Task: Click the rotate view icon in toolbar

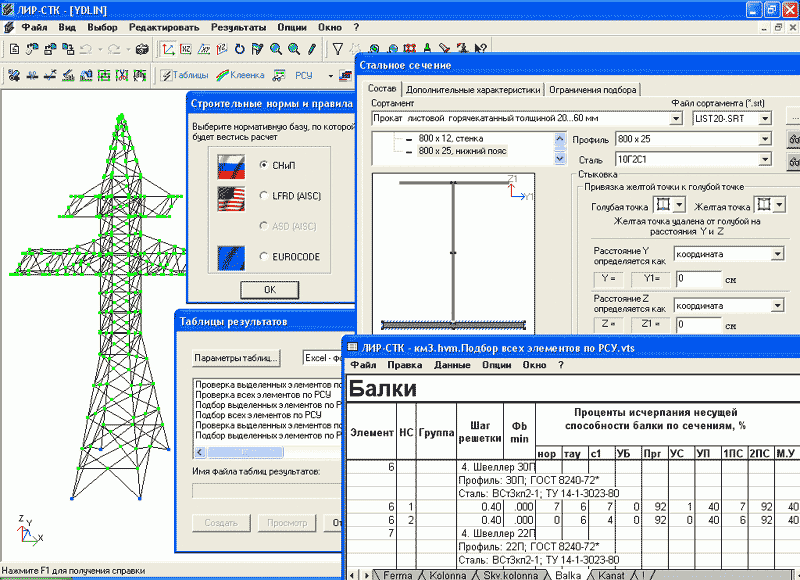Action: click(x=239, y=49)
